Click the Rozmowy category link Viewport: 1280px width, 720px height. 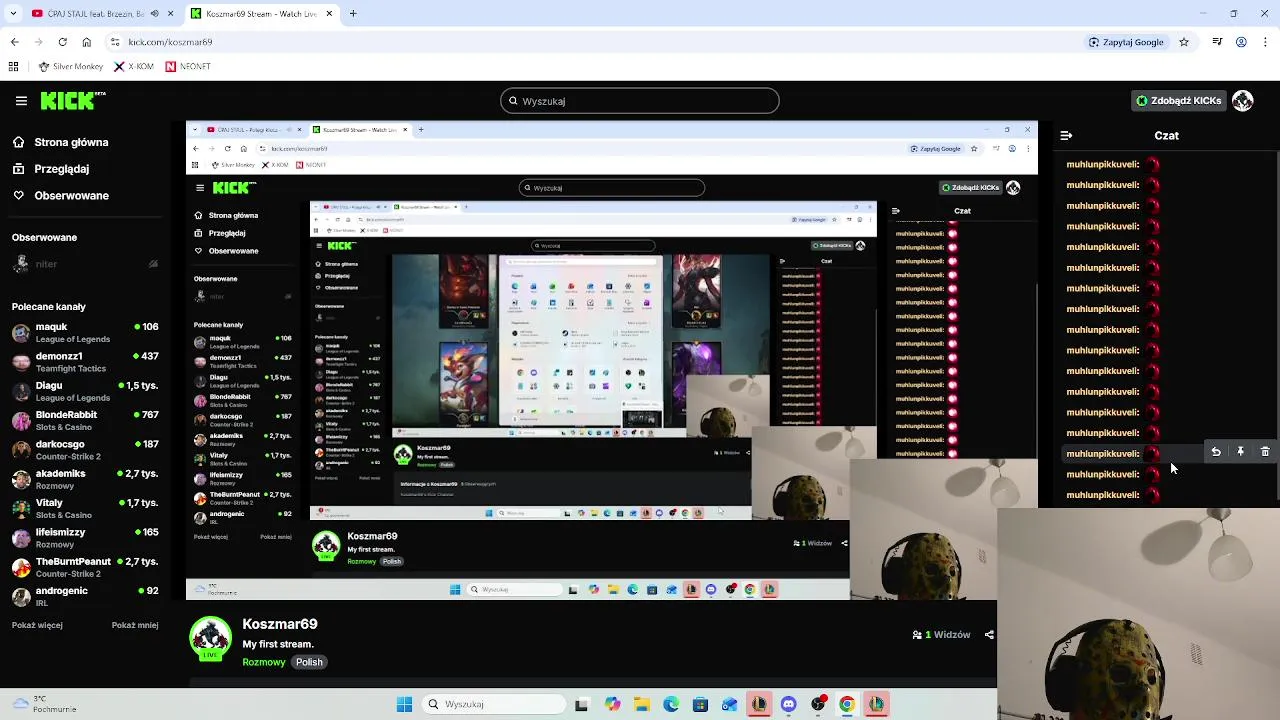pyautogui.click(x=264, y=662)
